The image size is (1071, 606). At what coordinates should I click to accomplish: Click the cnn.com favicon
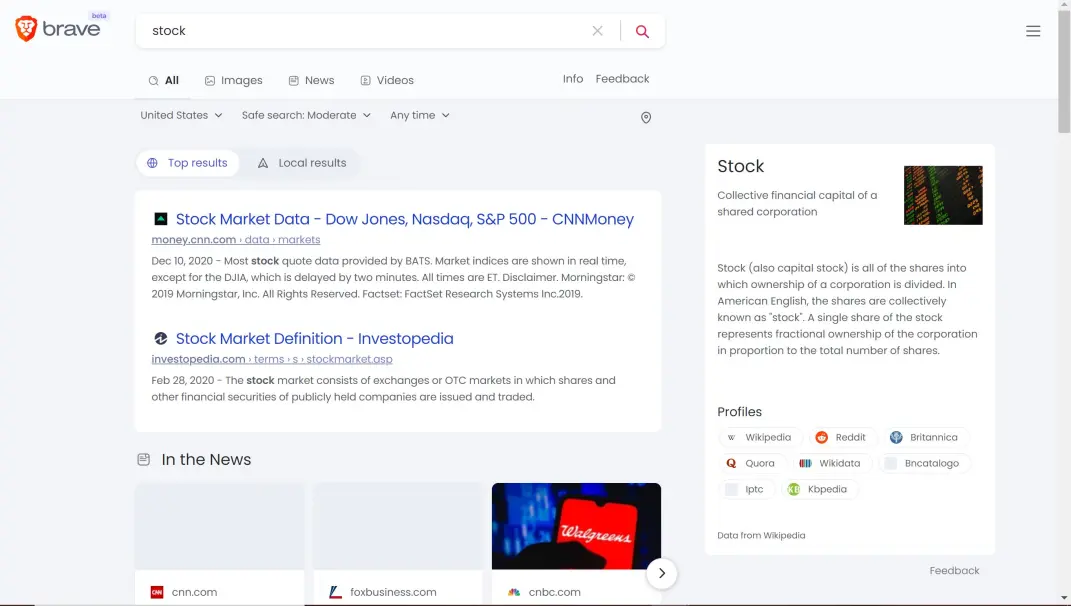tap(157, 592)
